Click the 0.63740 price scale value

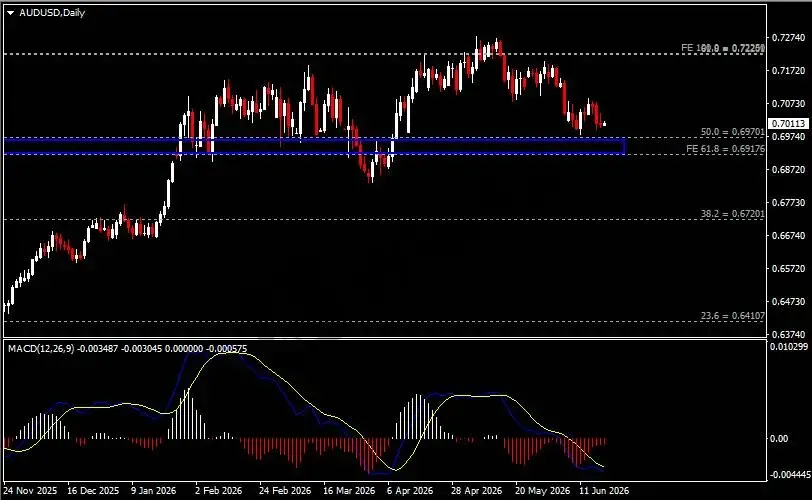point(789,334)
